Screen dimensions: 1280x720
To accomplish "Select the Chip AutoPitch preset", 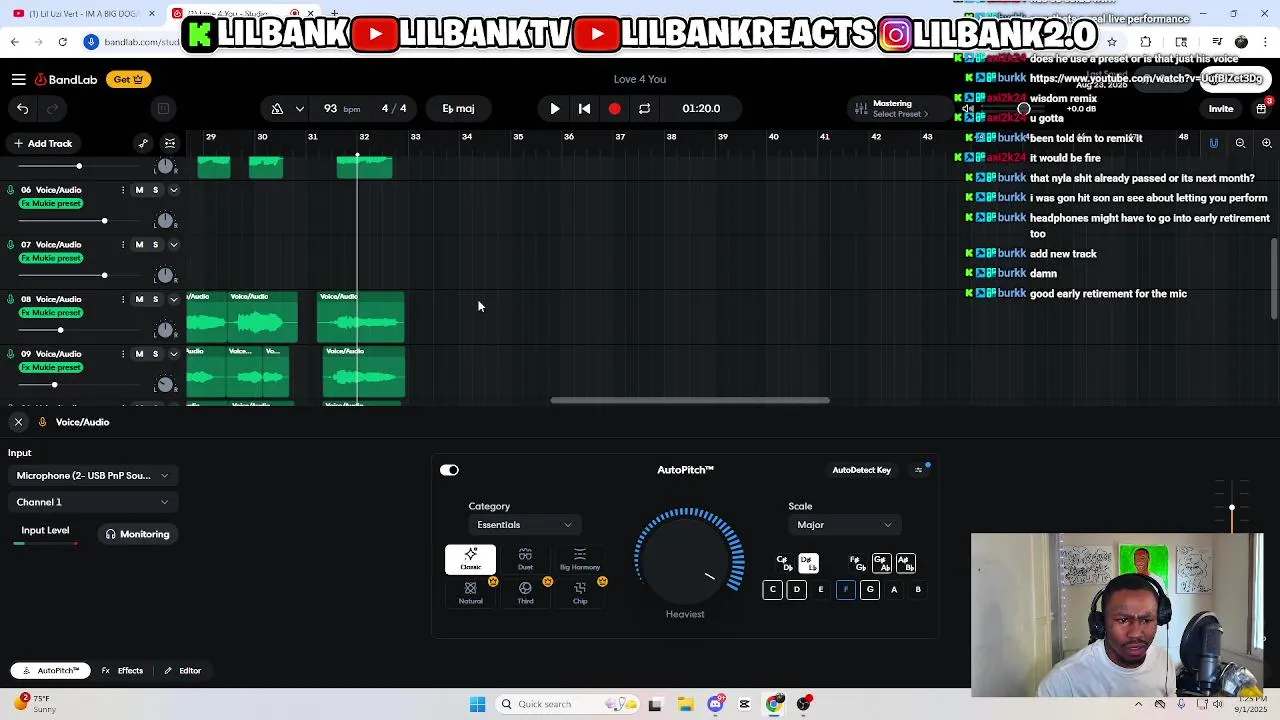I will tap(580, 593).
